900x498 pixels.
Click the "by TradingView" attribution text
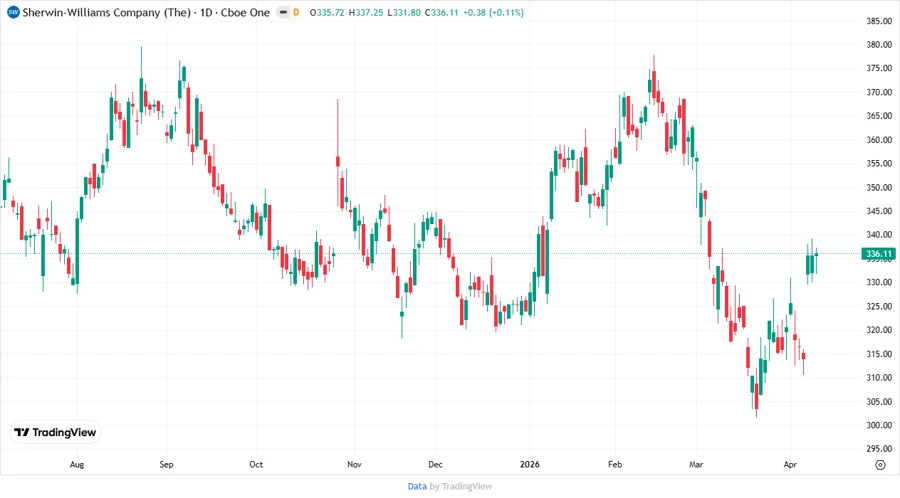click(x=461, y=487)
